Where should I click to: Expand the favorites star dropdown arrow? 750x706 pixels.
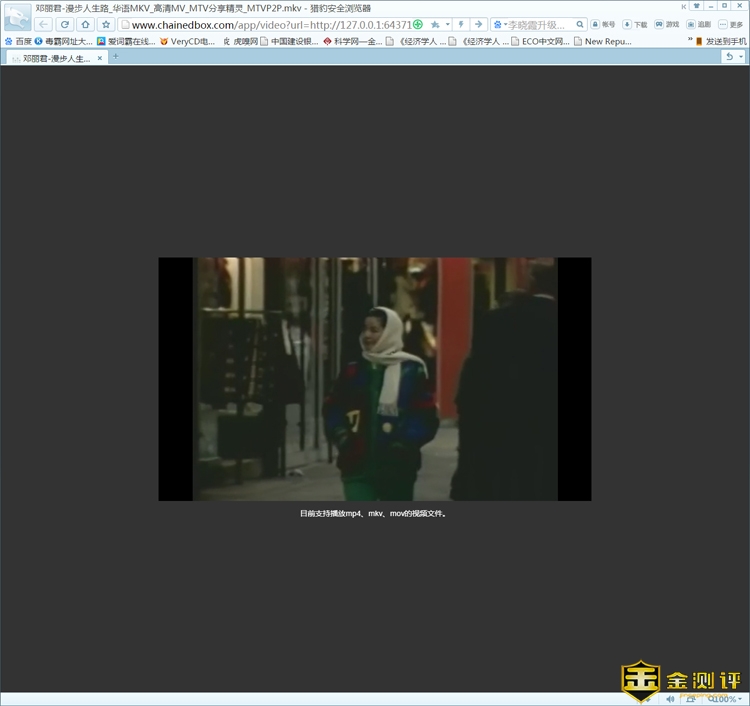pos(447,24)
